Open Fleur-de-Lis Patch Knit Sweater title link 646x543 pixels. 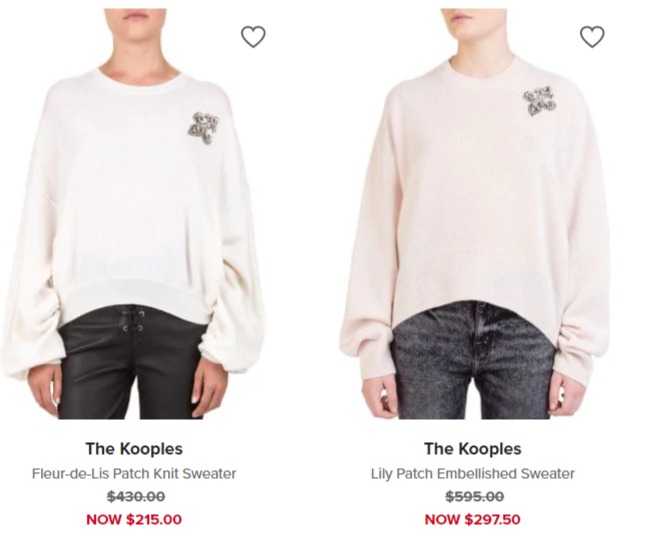[134, 474]
